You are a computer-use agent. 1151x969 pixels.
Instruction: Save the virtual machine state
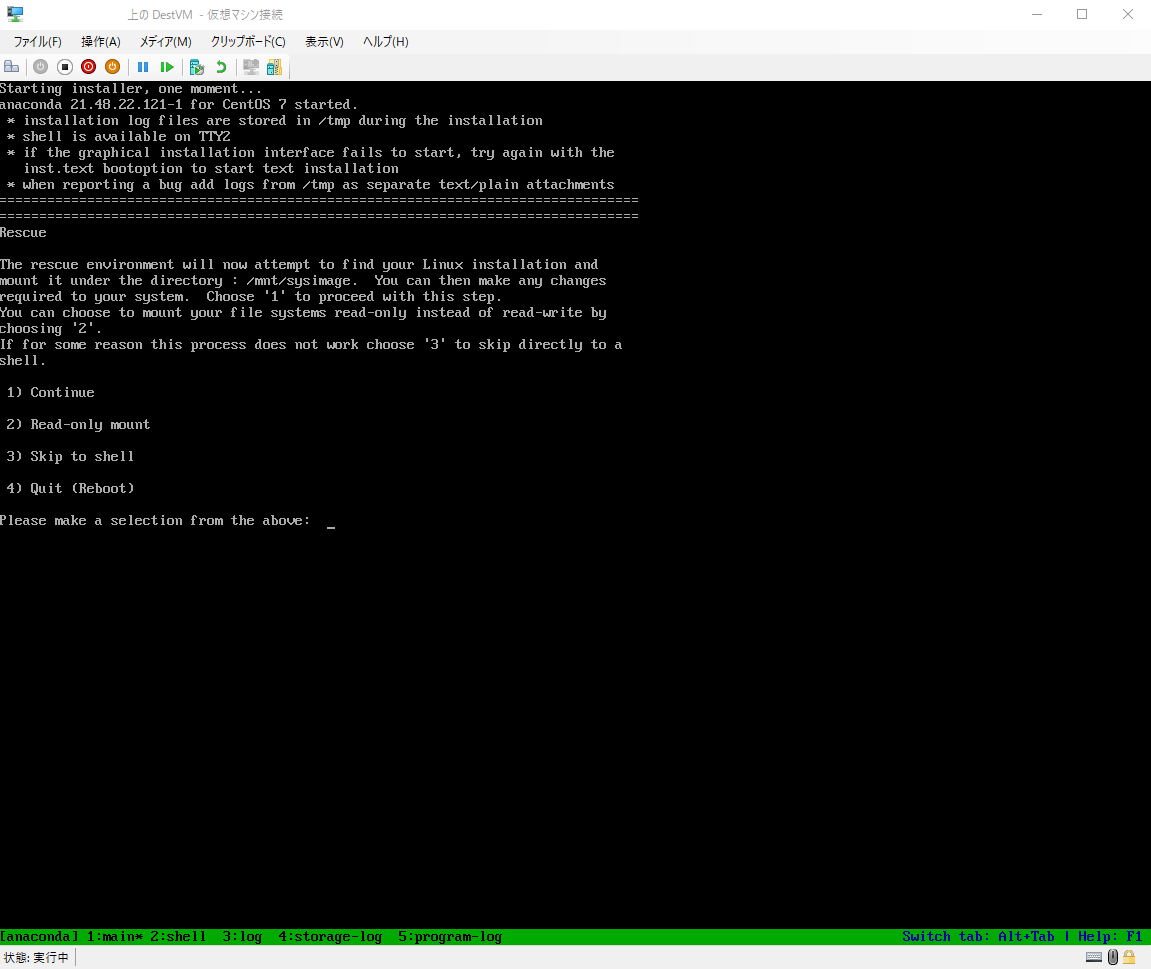112,66
